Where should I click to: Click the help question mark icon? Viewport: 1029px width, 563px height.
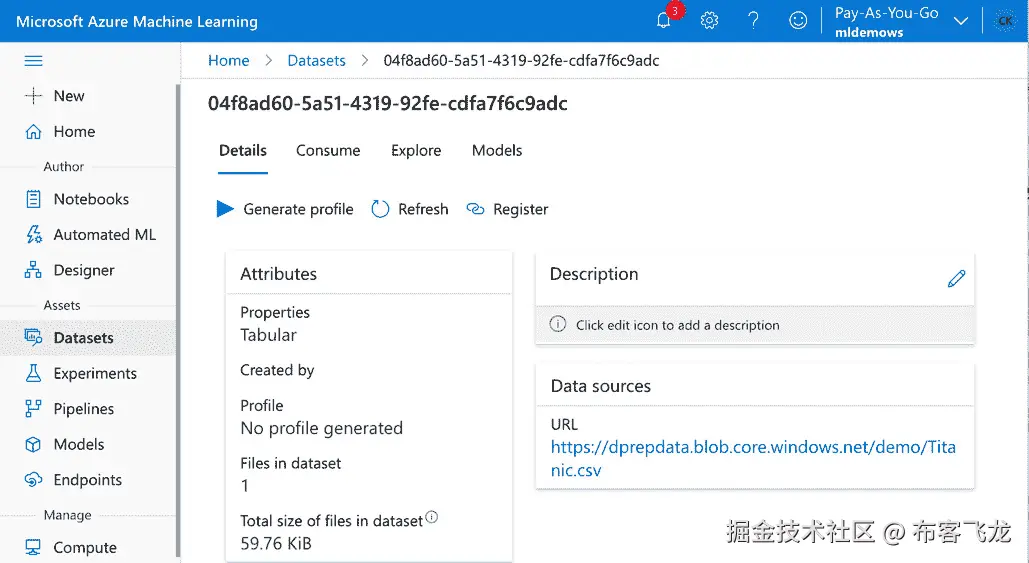coord(753,20)
